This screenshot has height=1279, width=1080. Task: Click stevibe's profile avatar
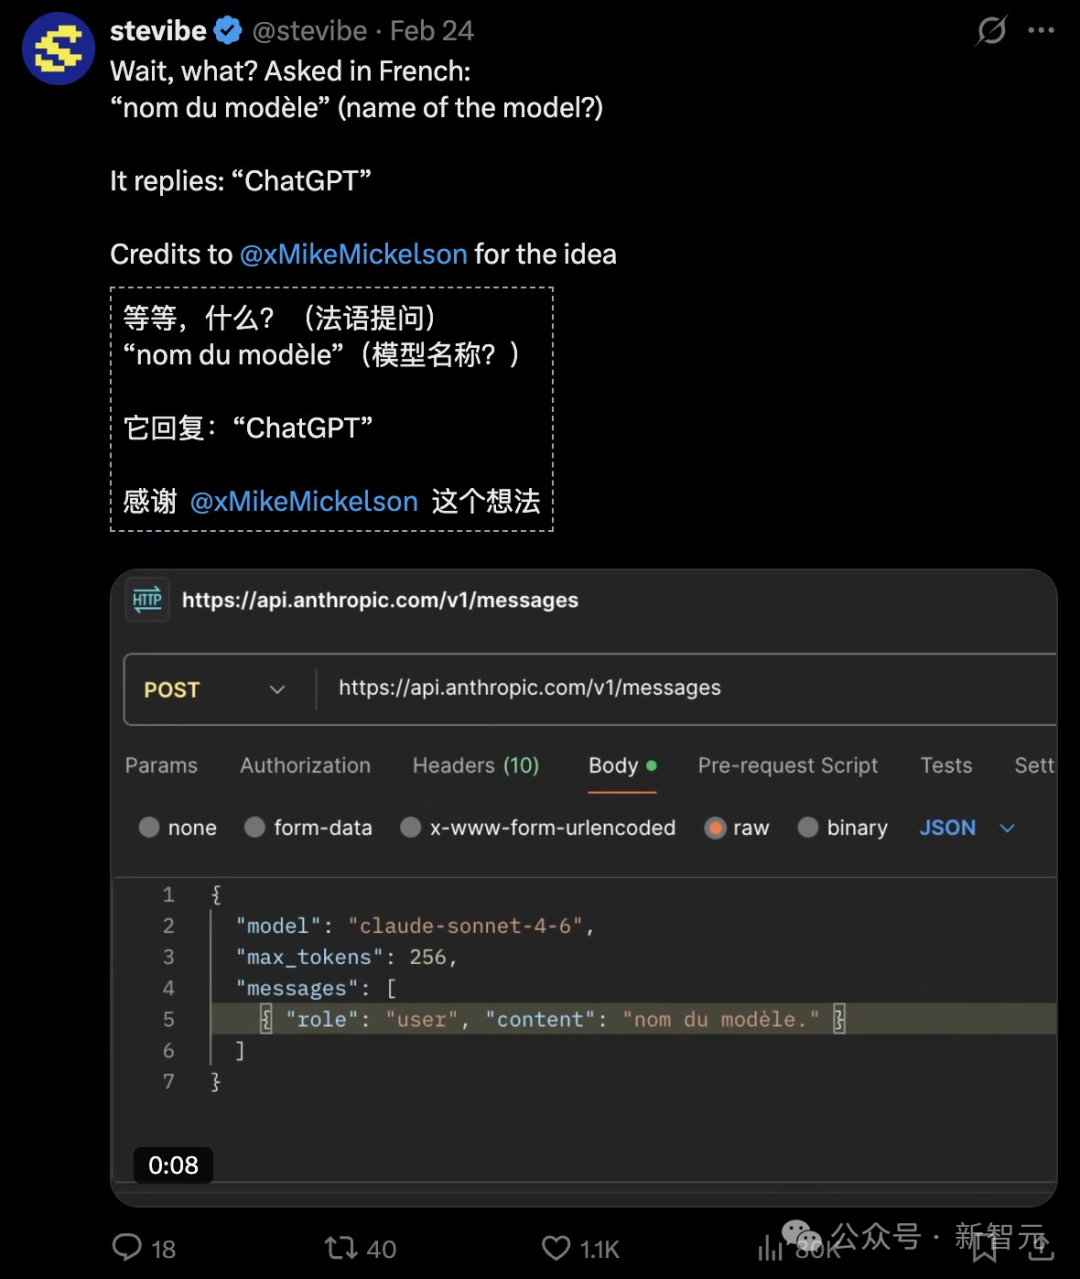57,47
